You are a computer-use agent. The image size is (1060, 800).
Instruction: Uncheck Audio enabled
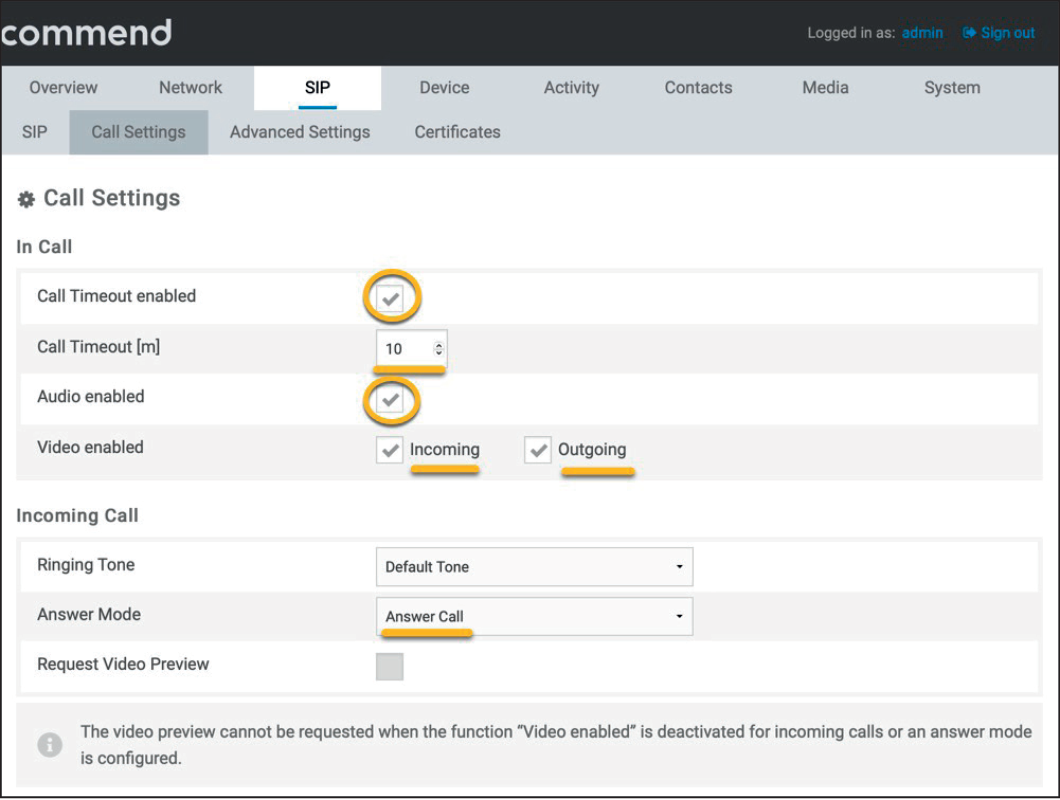[392, 400]
